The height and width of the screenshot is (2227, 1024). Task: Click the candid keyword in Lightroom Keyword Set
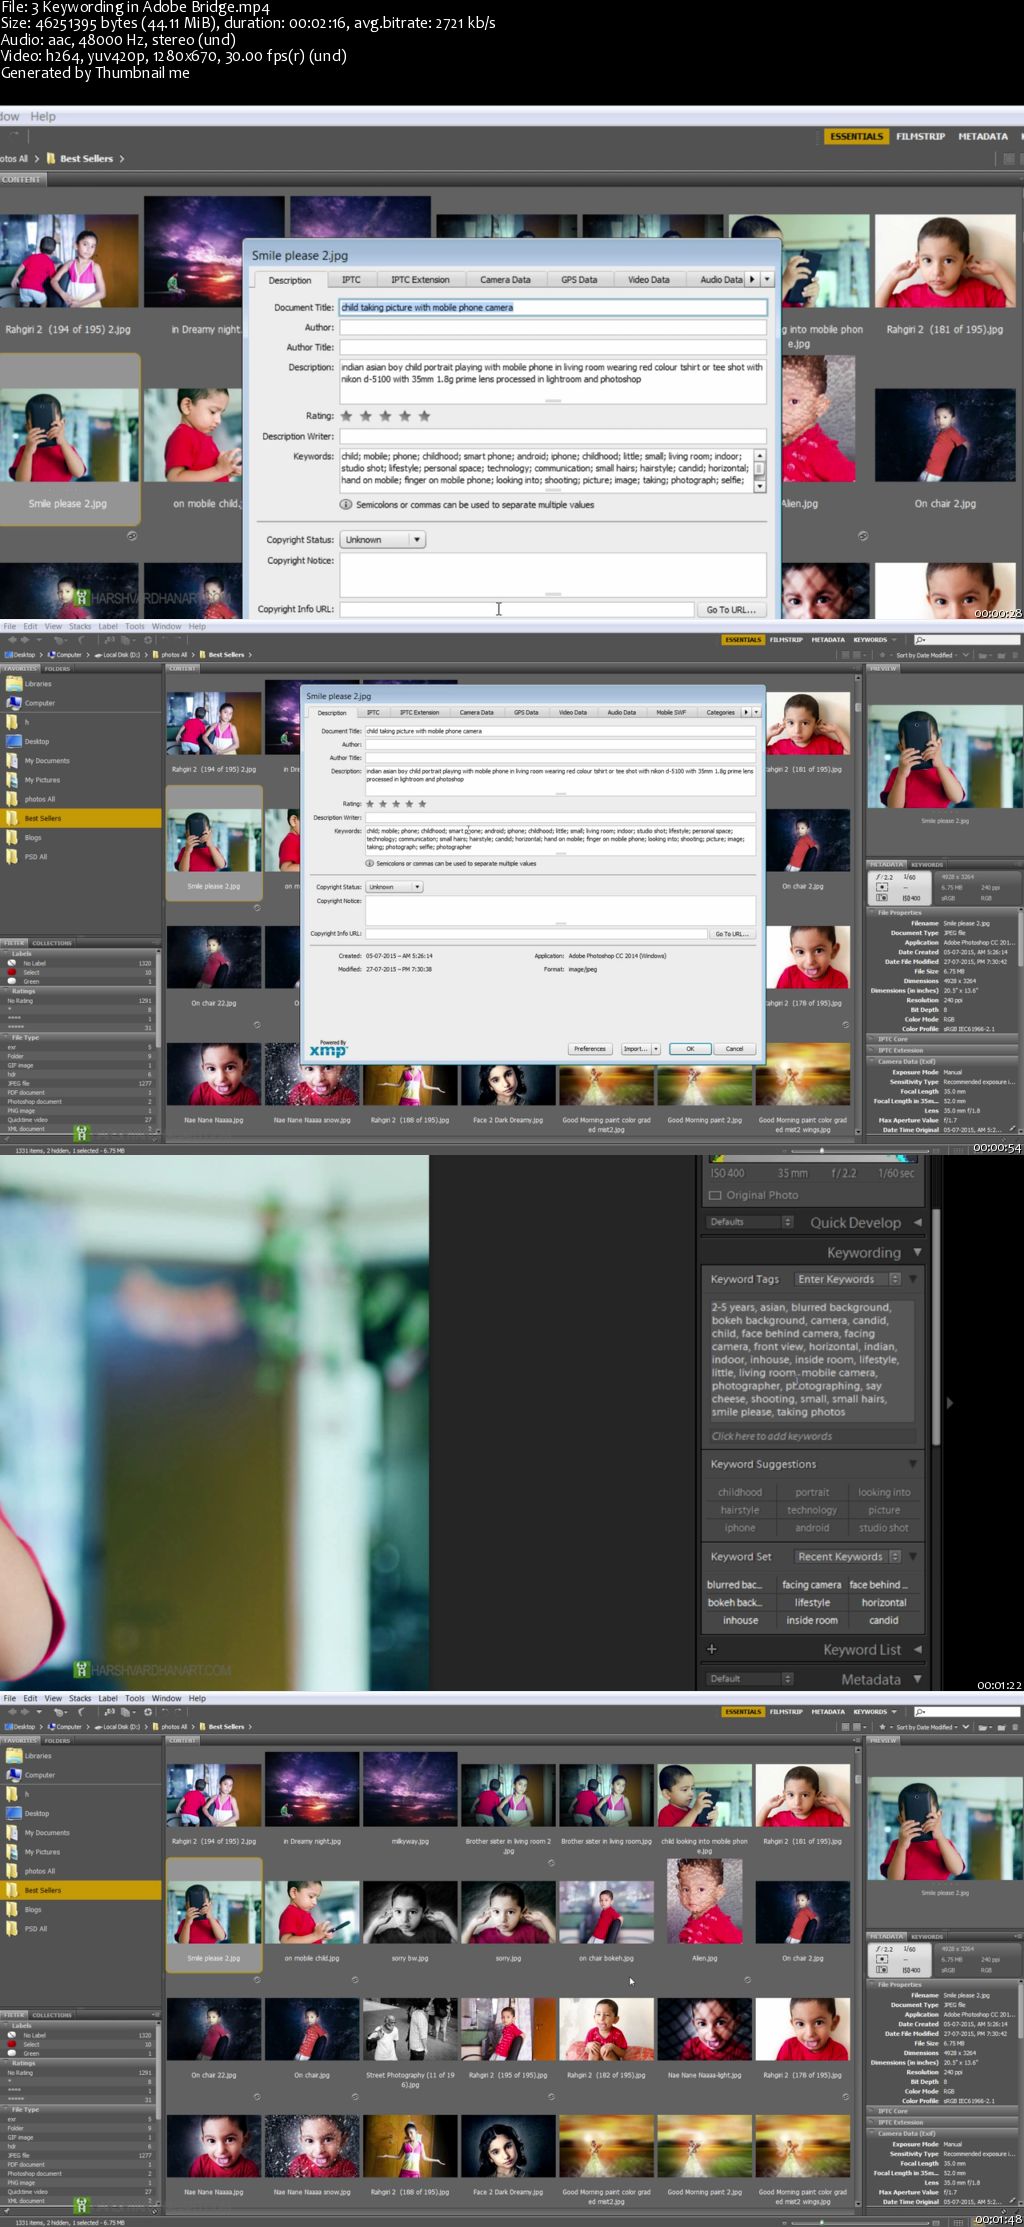coord(883,1620)
